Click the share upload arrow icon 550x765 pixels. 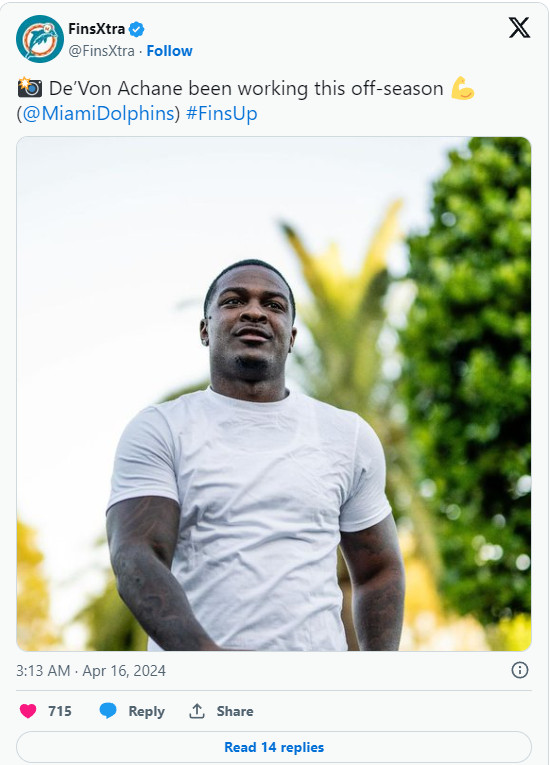(x=197, y=711)
